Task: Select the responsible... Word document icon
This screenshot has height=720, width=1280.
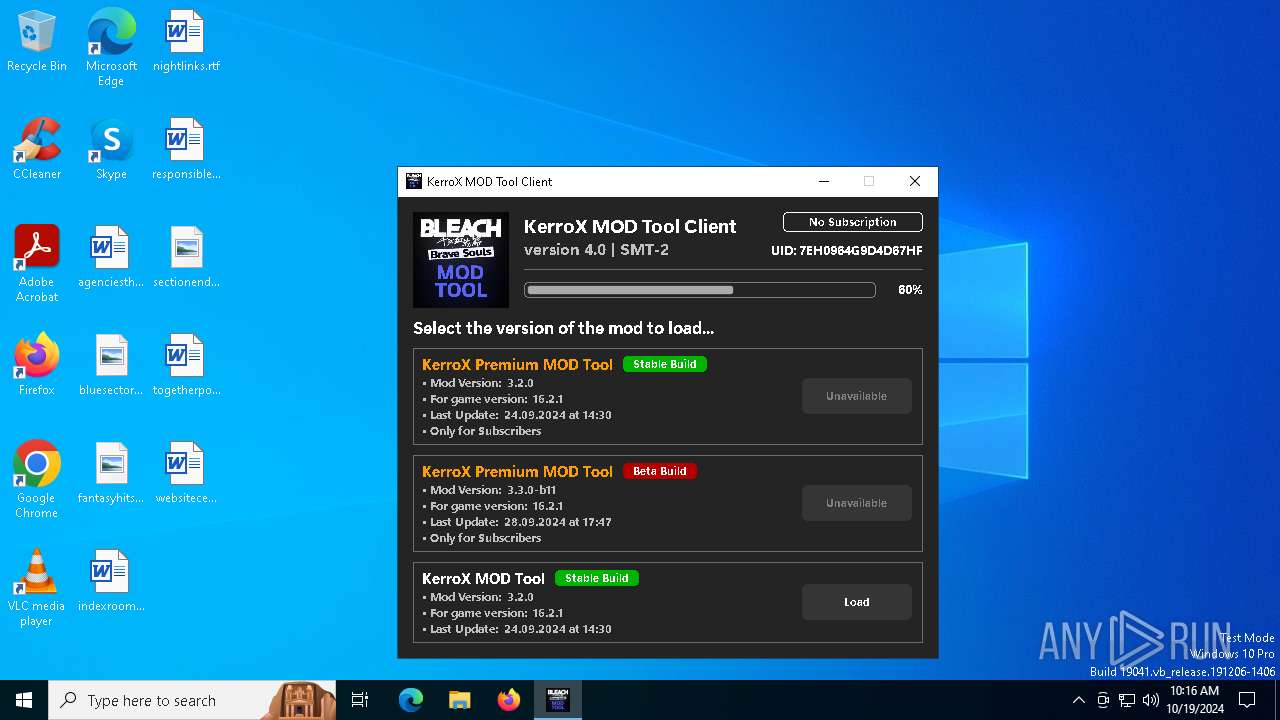Action: click(186, 150)
